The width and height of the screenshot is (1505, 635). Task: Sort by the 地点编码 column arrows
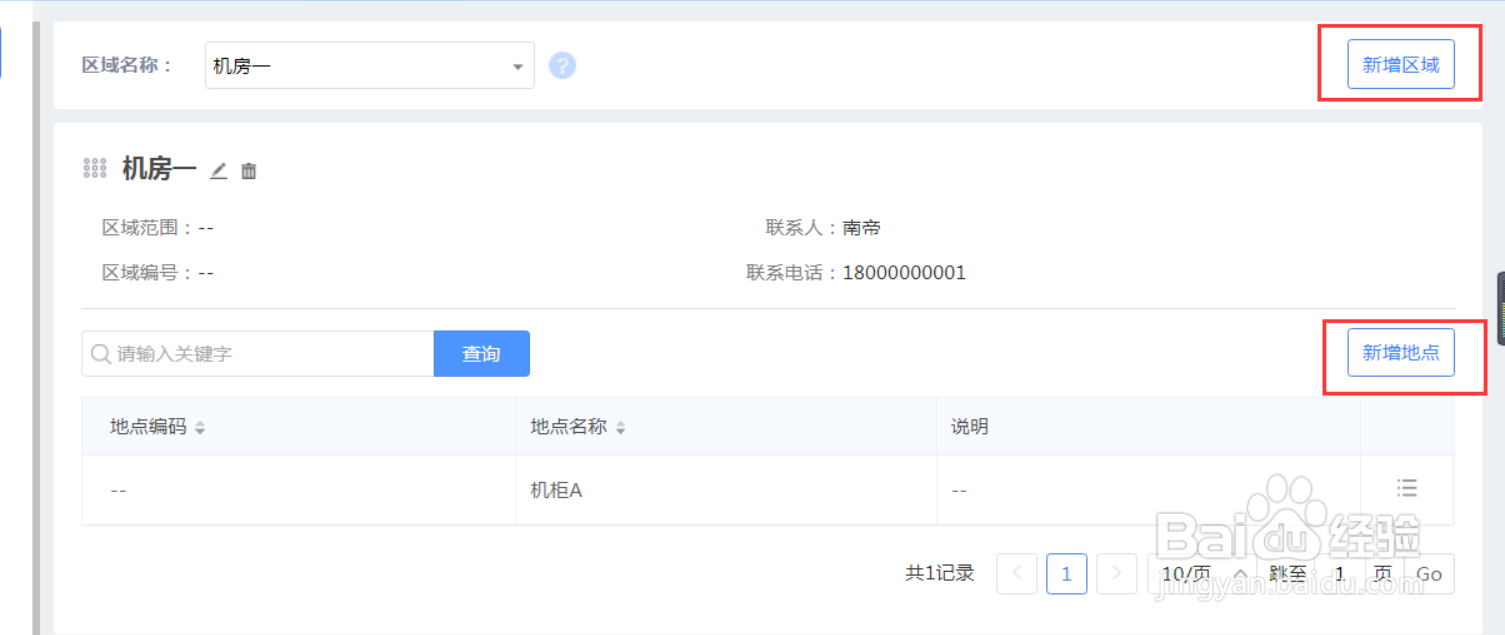pyautogui.click(x=200, y=428)
